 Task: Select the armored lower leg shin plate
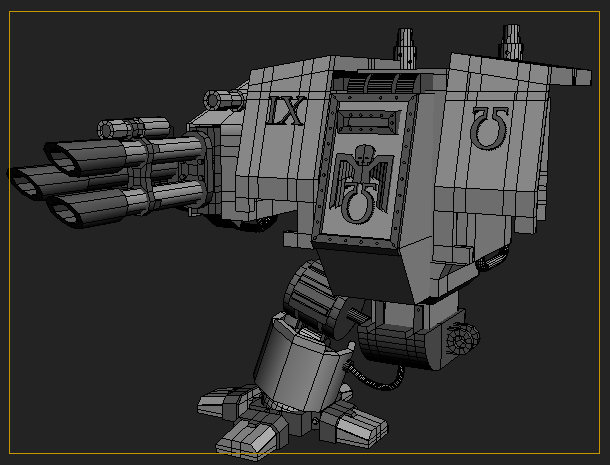(x=302, y=363)
